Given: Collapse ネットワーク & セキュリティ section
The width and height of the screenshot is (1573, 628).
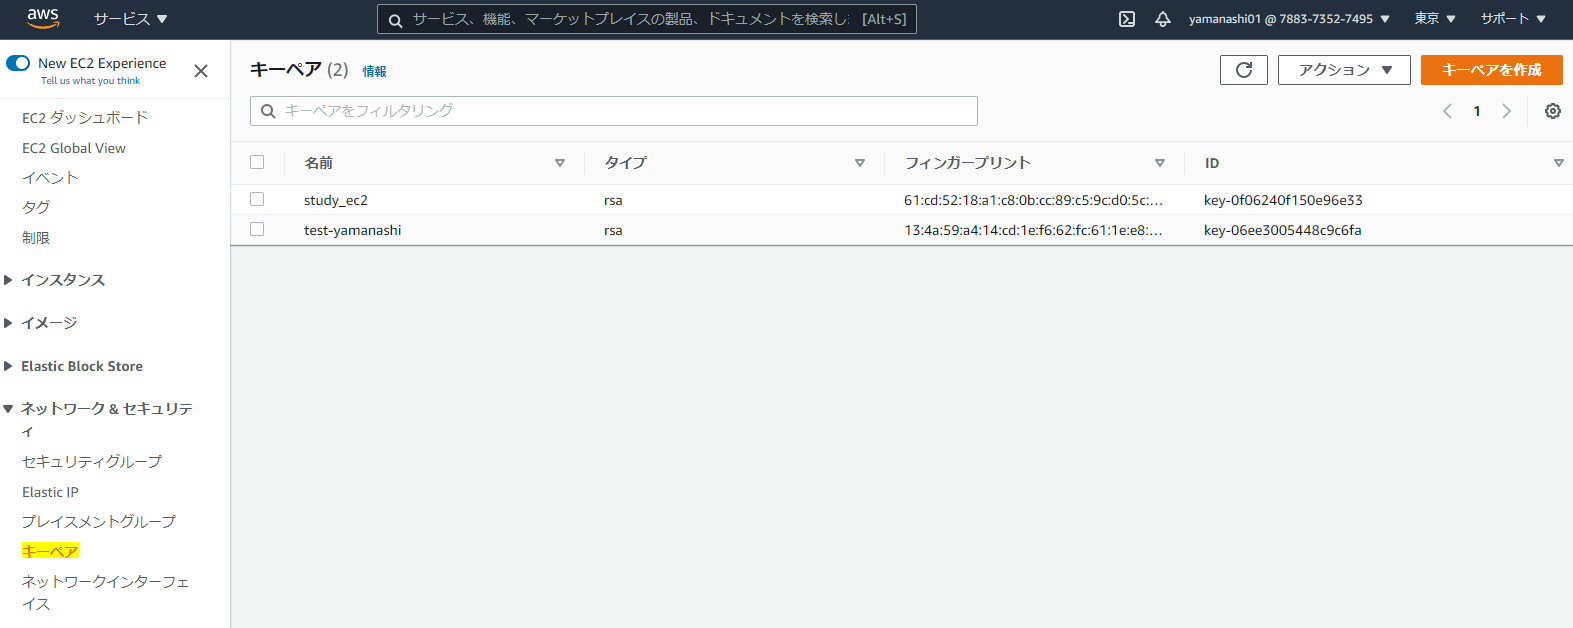Looking at the screenshot, I should click(8, 409).
